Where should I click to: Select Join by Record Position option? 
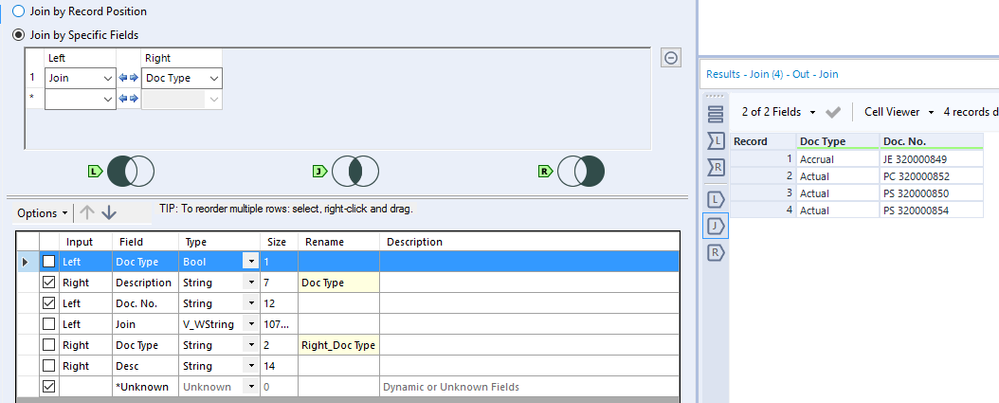tap(20, 11)
